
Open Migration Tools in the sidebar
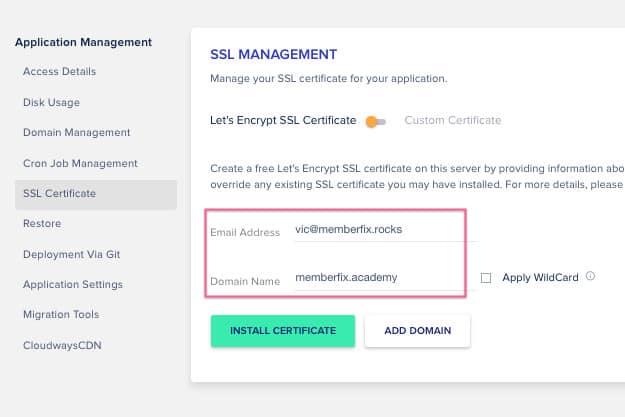tap(60, 315)
